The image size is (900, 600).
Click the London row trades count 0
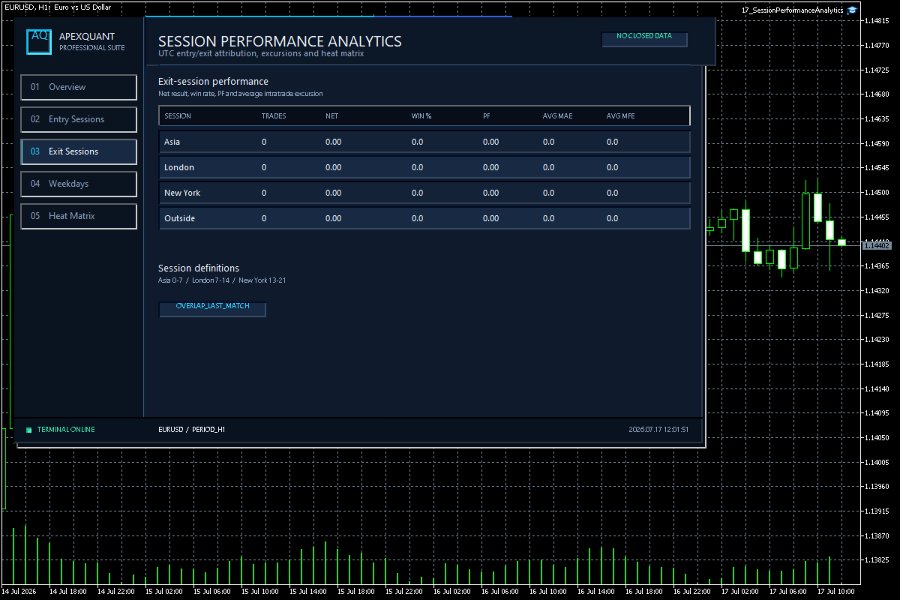point(264,167)
